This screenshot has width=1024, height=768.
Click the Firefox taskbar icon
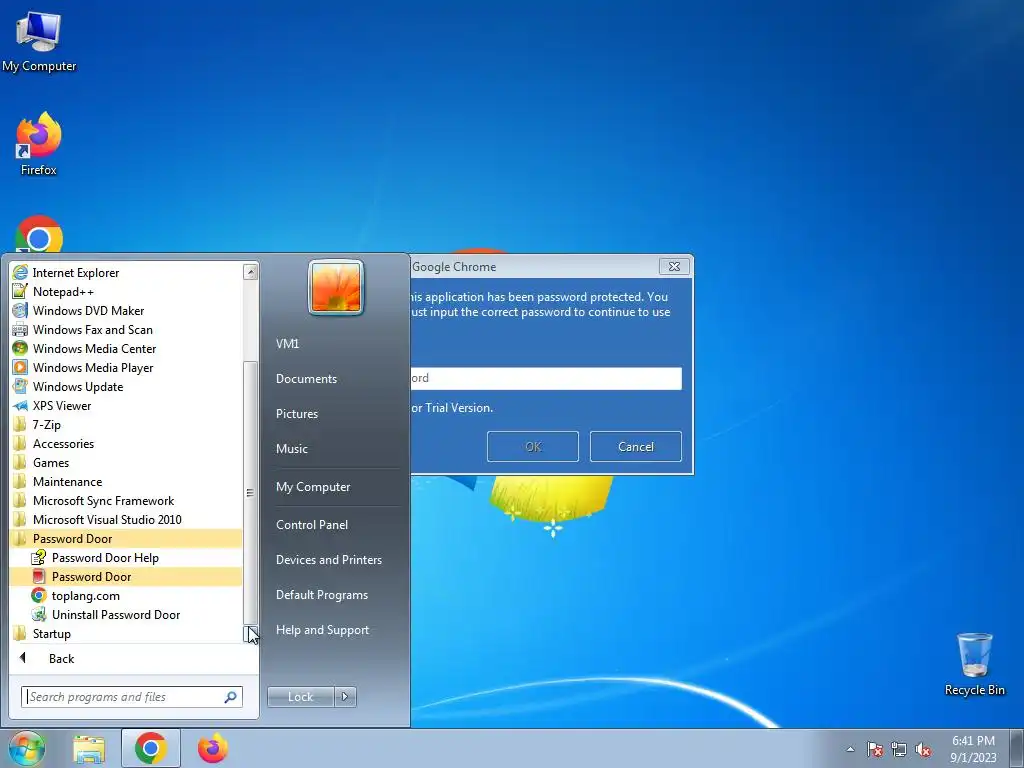pos(213,748)
